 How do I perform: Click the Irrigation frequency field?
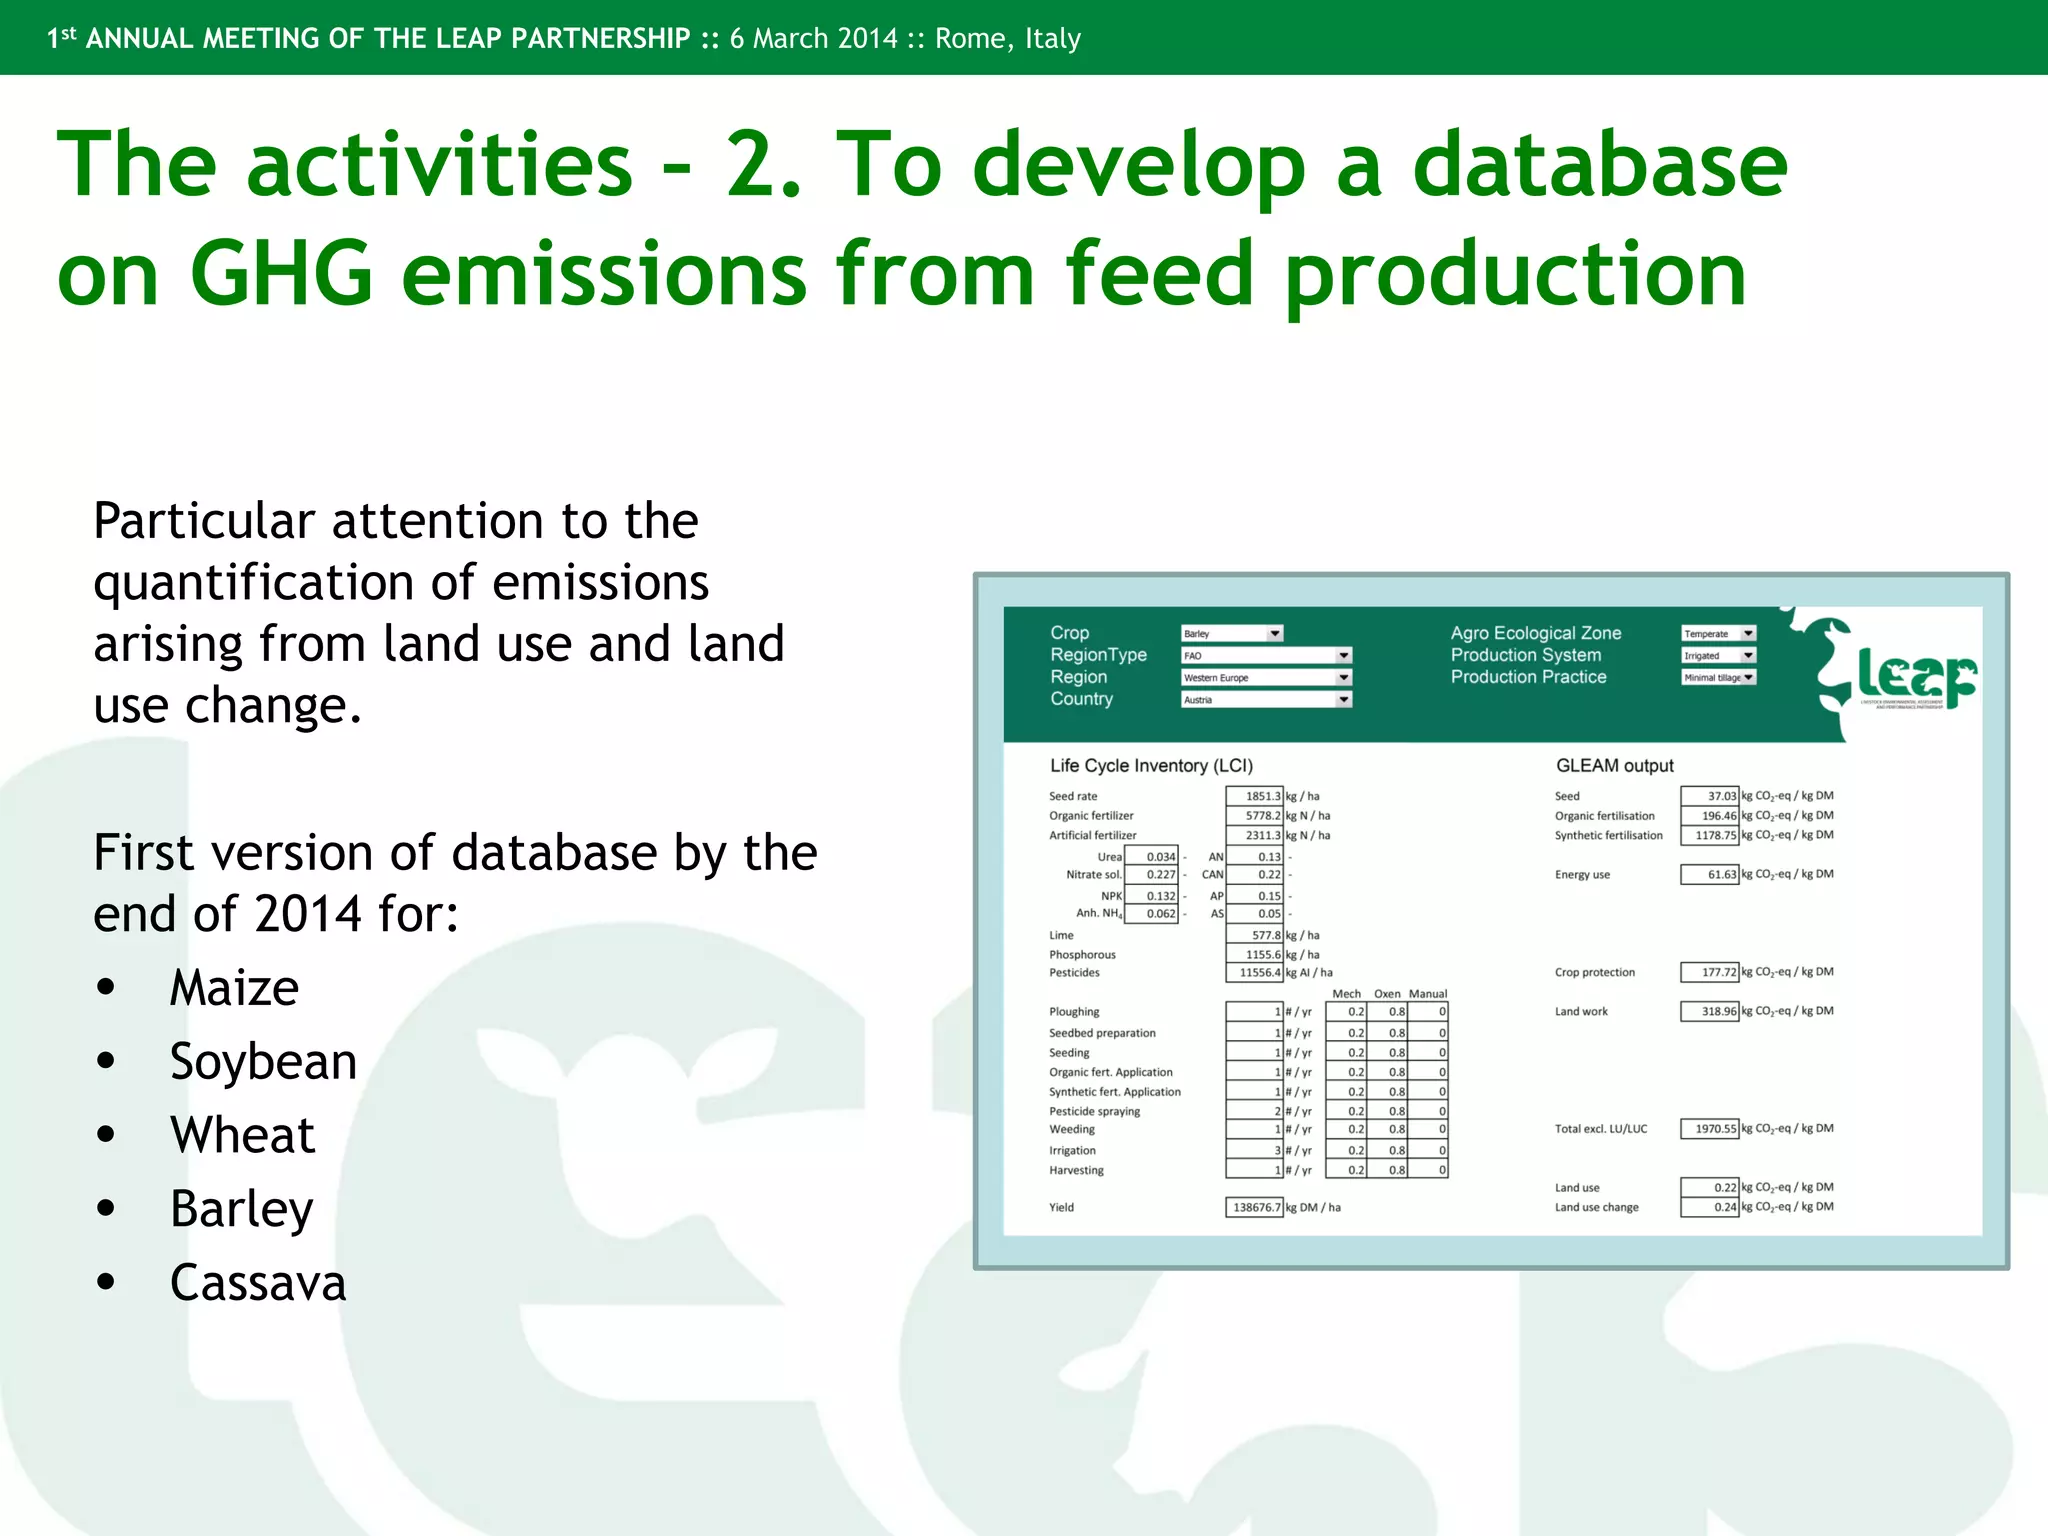point(1254,1151)
